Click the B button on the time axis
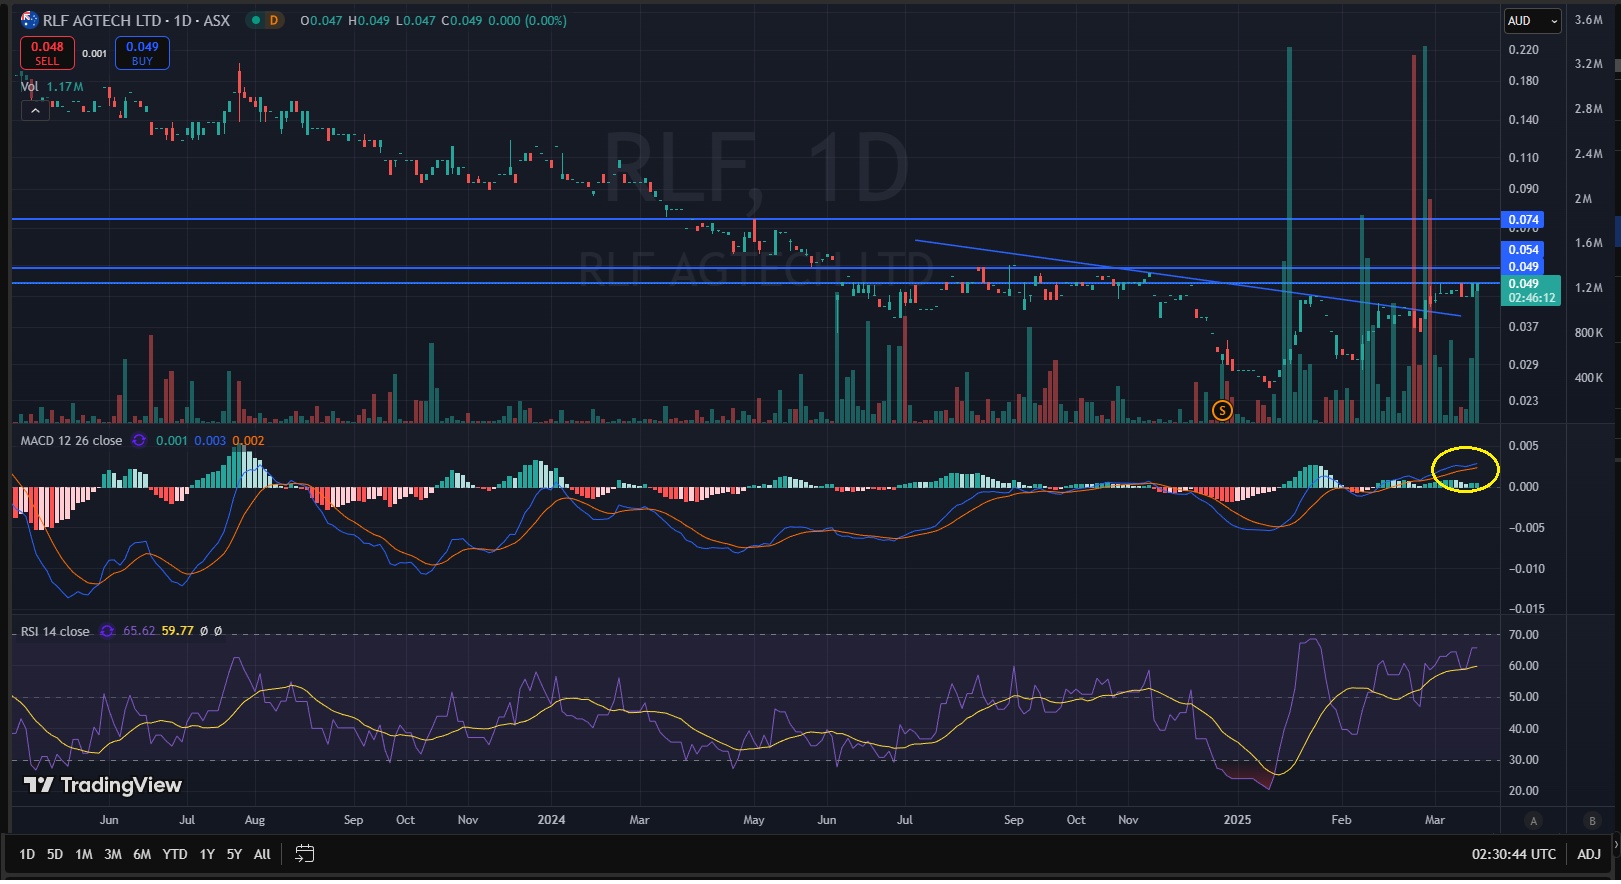 1592,821
